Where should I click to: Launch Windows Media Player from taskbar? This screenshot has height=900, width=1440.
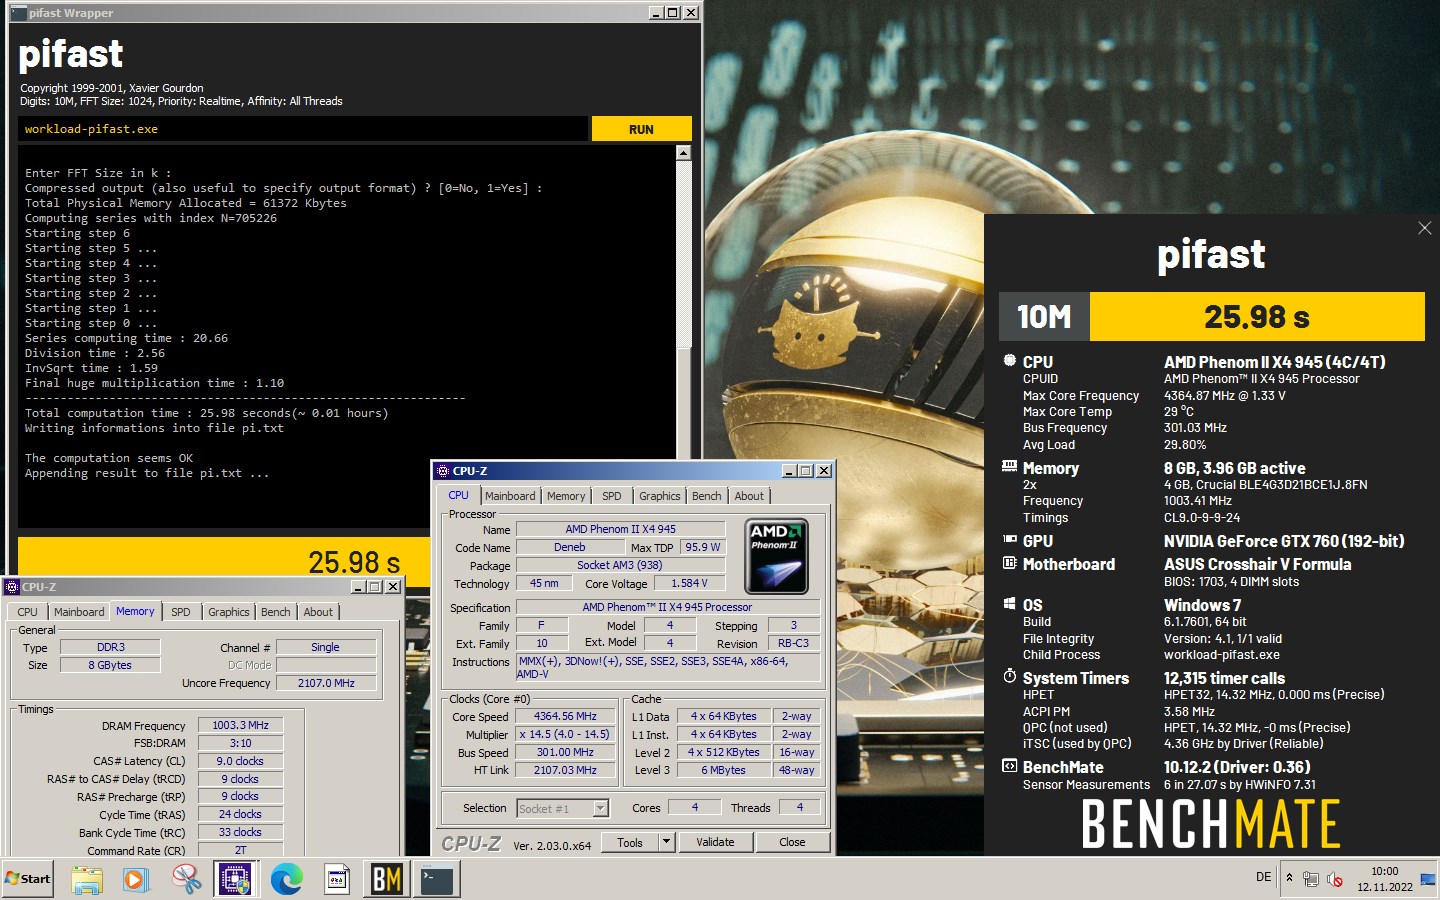tap(135, 879)
